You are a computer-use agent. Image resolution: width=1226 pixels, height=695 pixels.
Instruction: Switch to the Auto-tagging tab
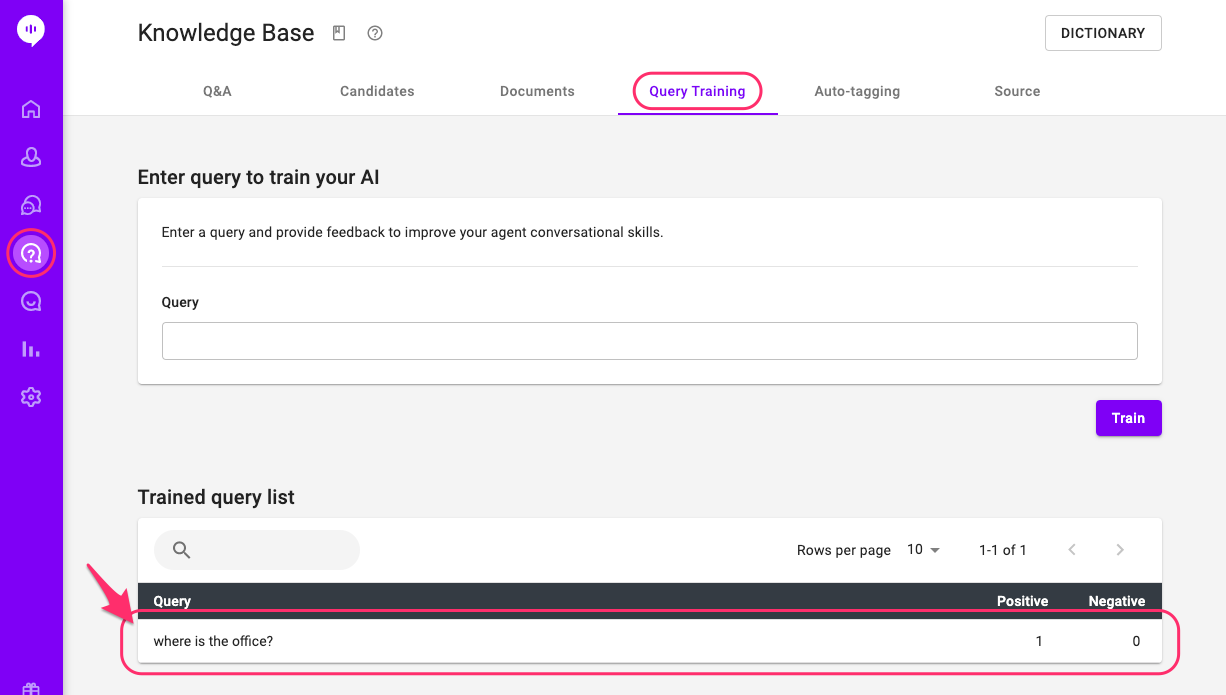[x=857, y=91]
